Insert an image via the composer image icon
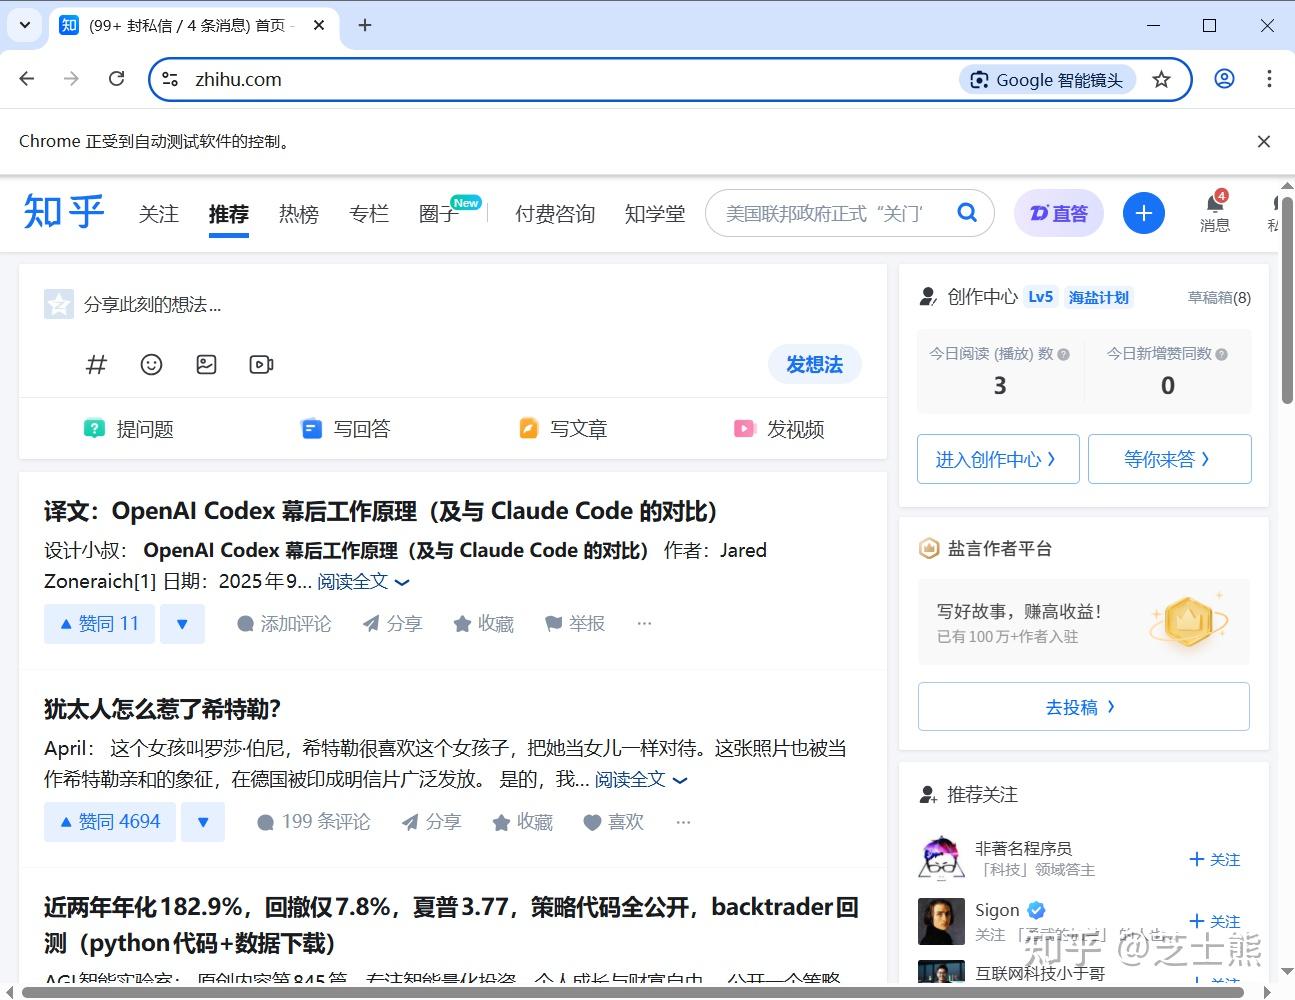The width and height of the screenshot is (1295, 1000). coord(206,364)
